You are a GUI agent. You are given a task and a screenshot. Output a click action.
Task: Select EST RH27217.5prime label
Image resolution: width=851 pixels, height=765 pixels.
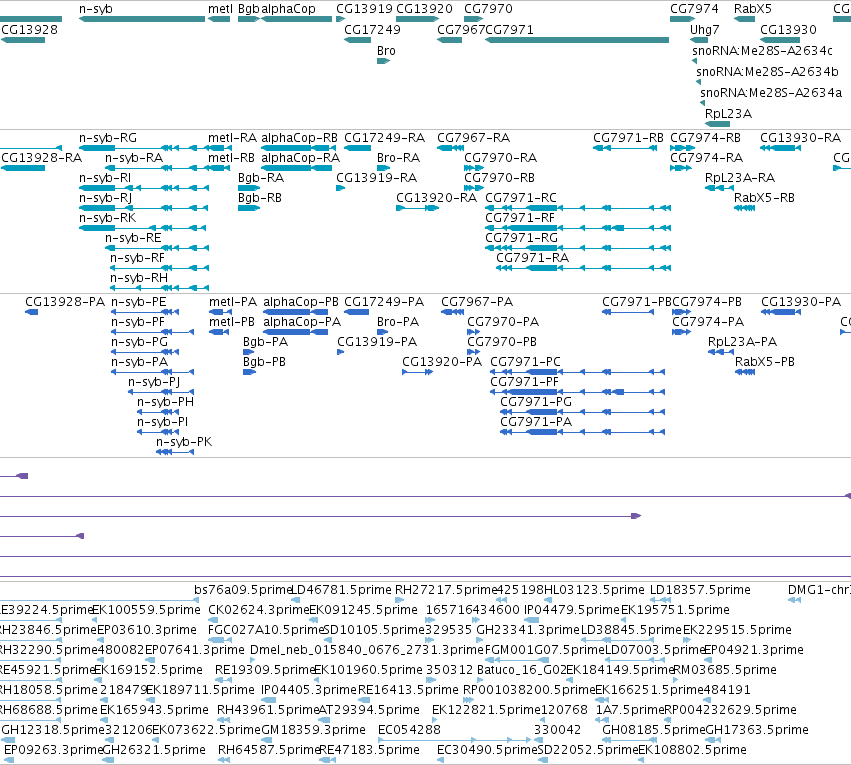tap(446, 590)
